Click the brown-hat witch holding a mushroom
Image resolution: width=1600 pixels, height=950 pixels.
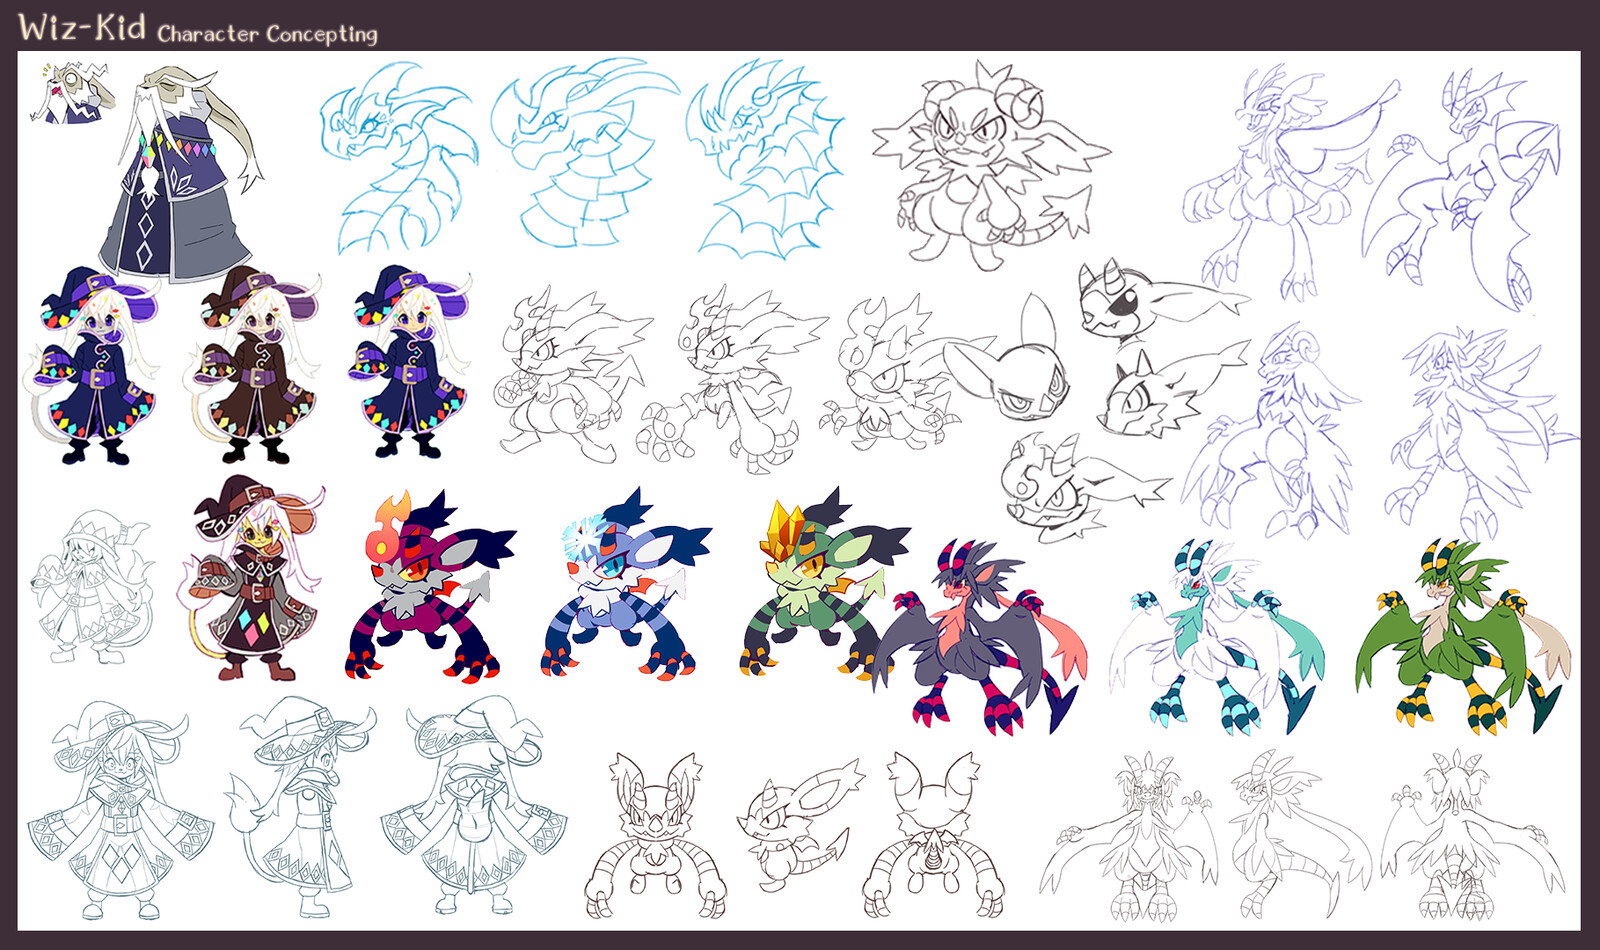[254, 578]
